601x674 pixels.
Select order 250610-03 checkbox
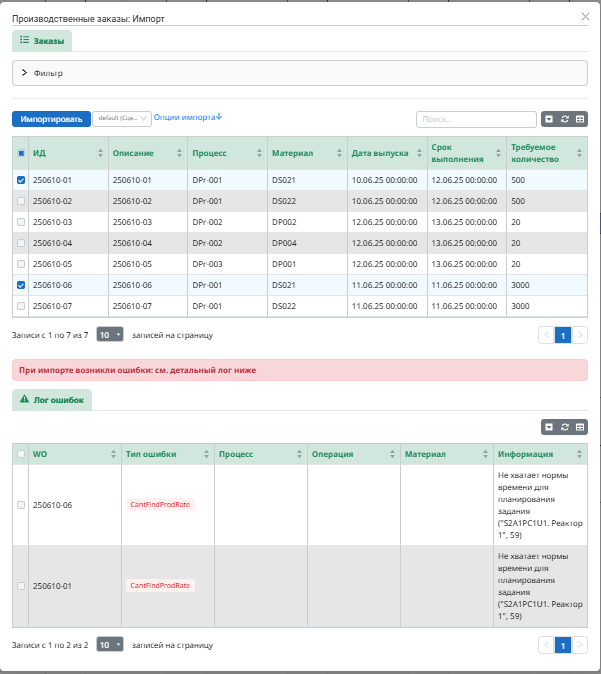pyautogui.click(x=22, y=222)
